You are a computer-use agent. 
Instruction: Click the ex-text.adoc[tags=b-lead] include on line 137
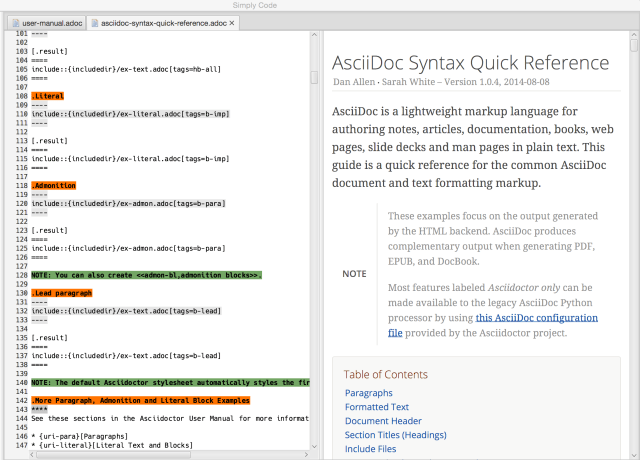(126, 356)
